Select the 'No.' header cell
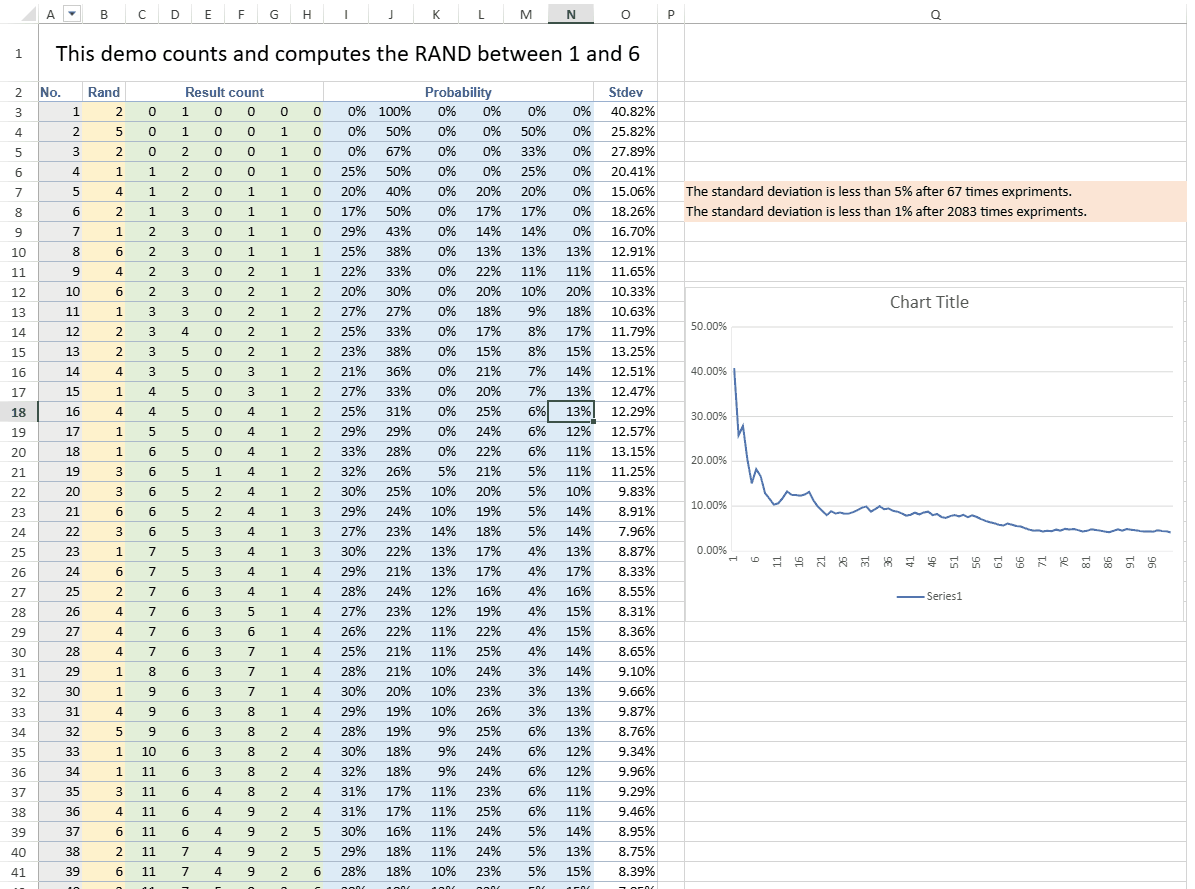Screen dimensions: 1195x889 click(51, 91)
